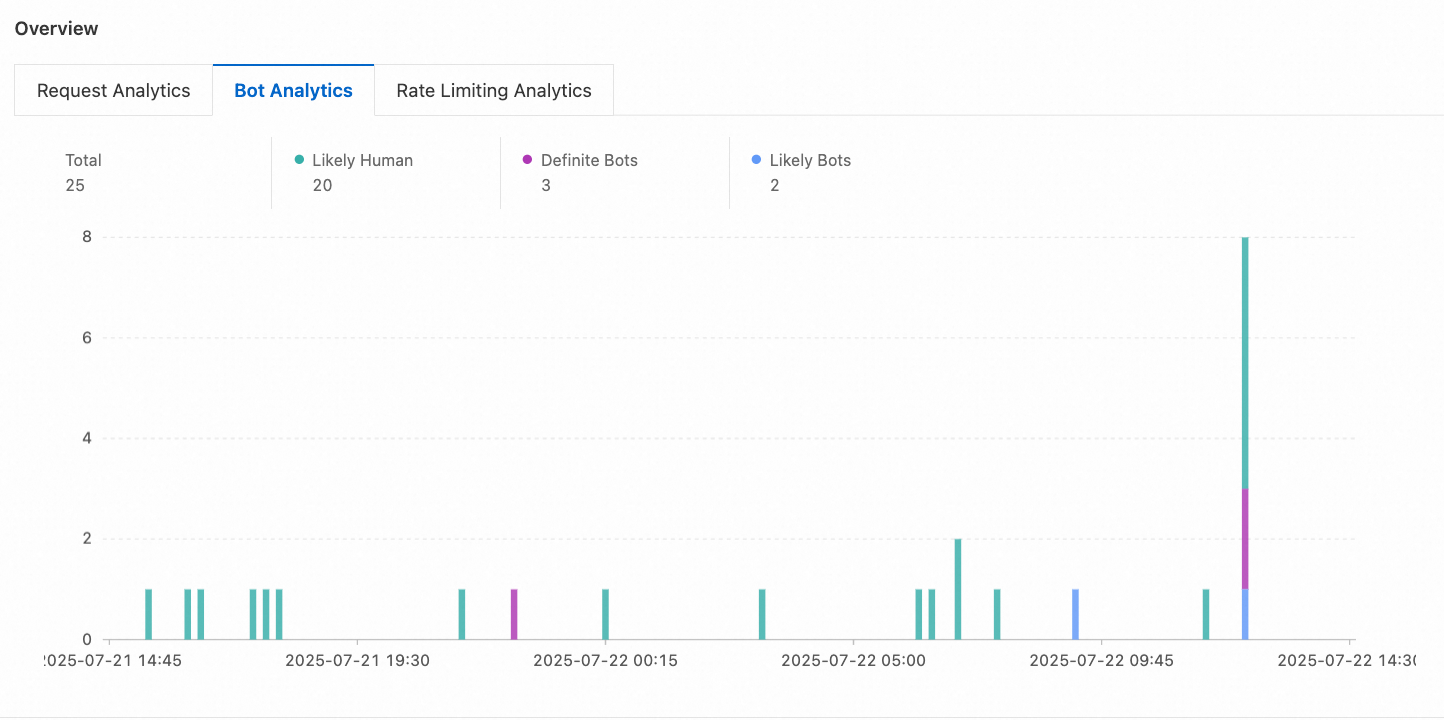Click the first teal bar after 14:45

pos(148,612)
